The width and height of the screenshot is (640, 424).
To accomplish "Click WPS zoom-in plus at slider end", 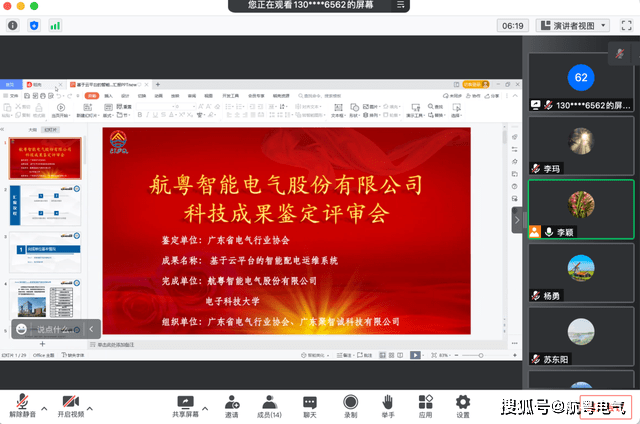I will 515,355.
